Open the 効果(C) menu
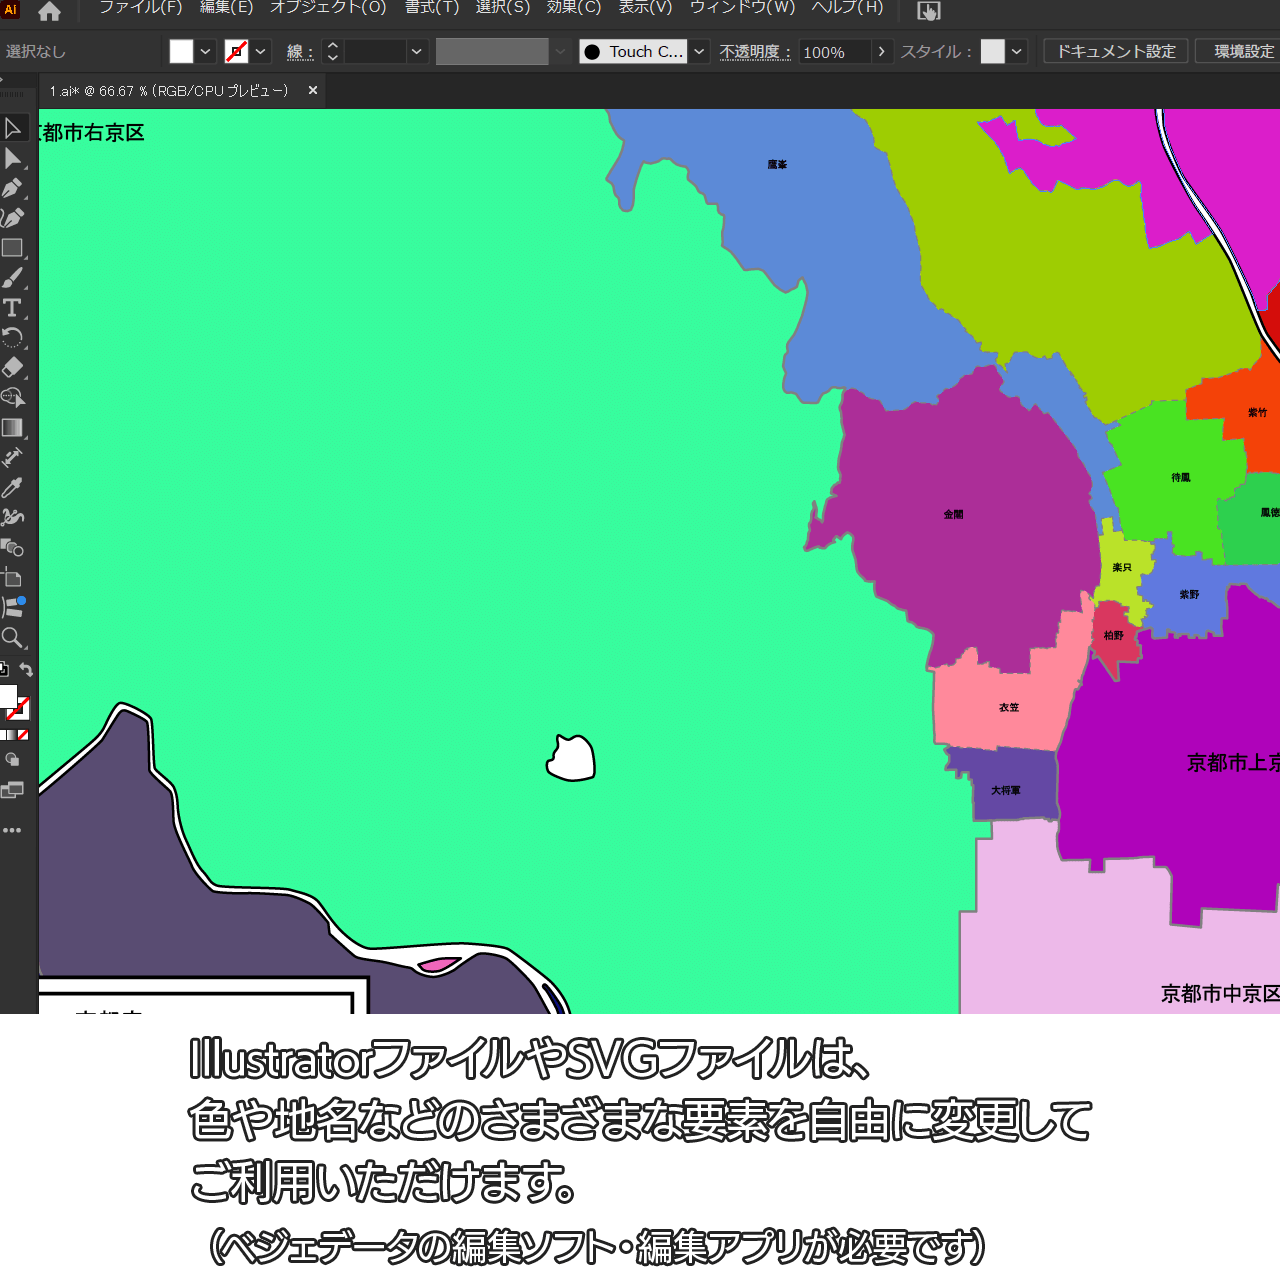 click(574, 8)
